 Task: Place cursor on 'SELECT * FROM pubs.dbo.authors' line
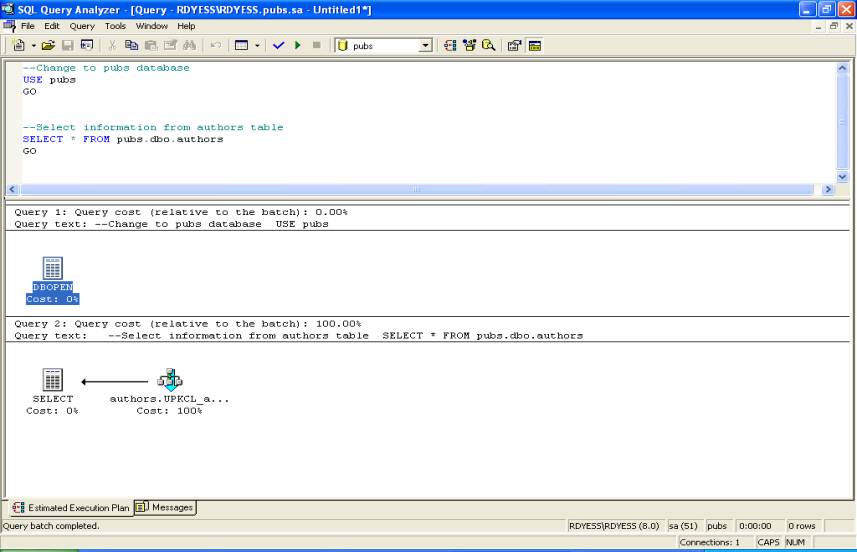(x=123, y=139)
